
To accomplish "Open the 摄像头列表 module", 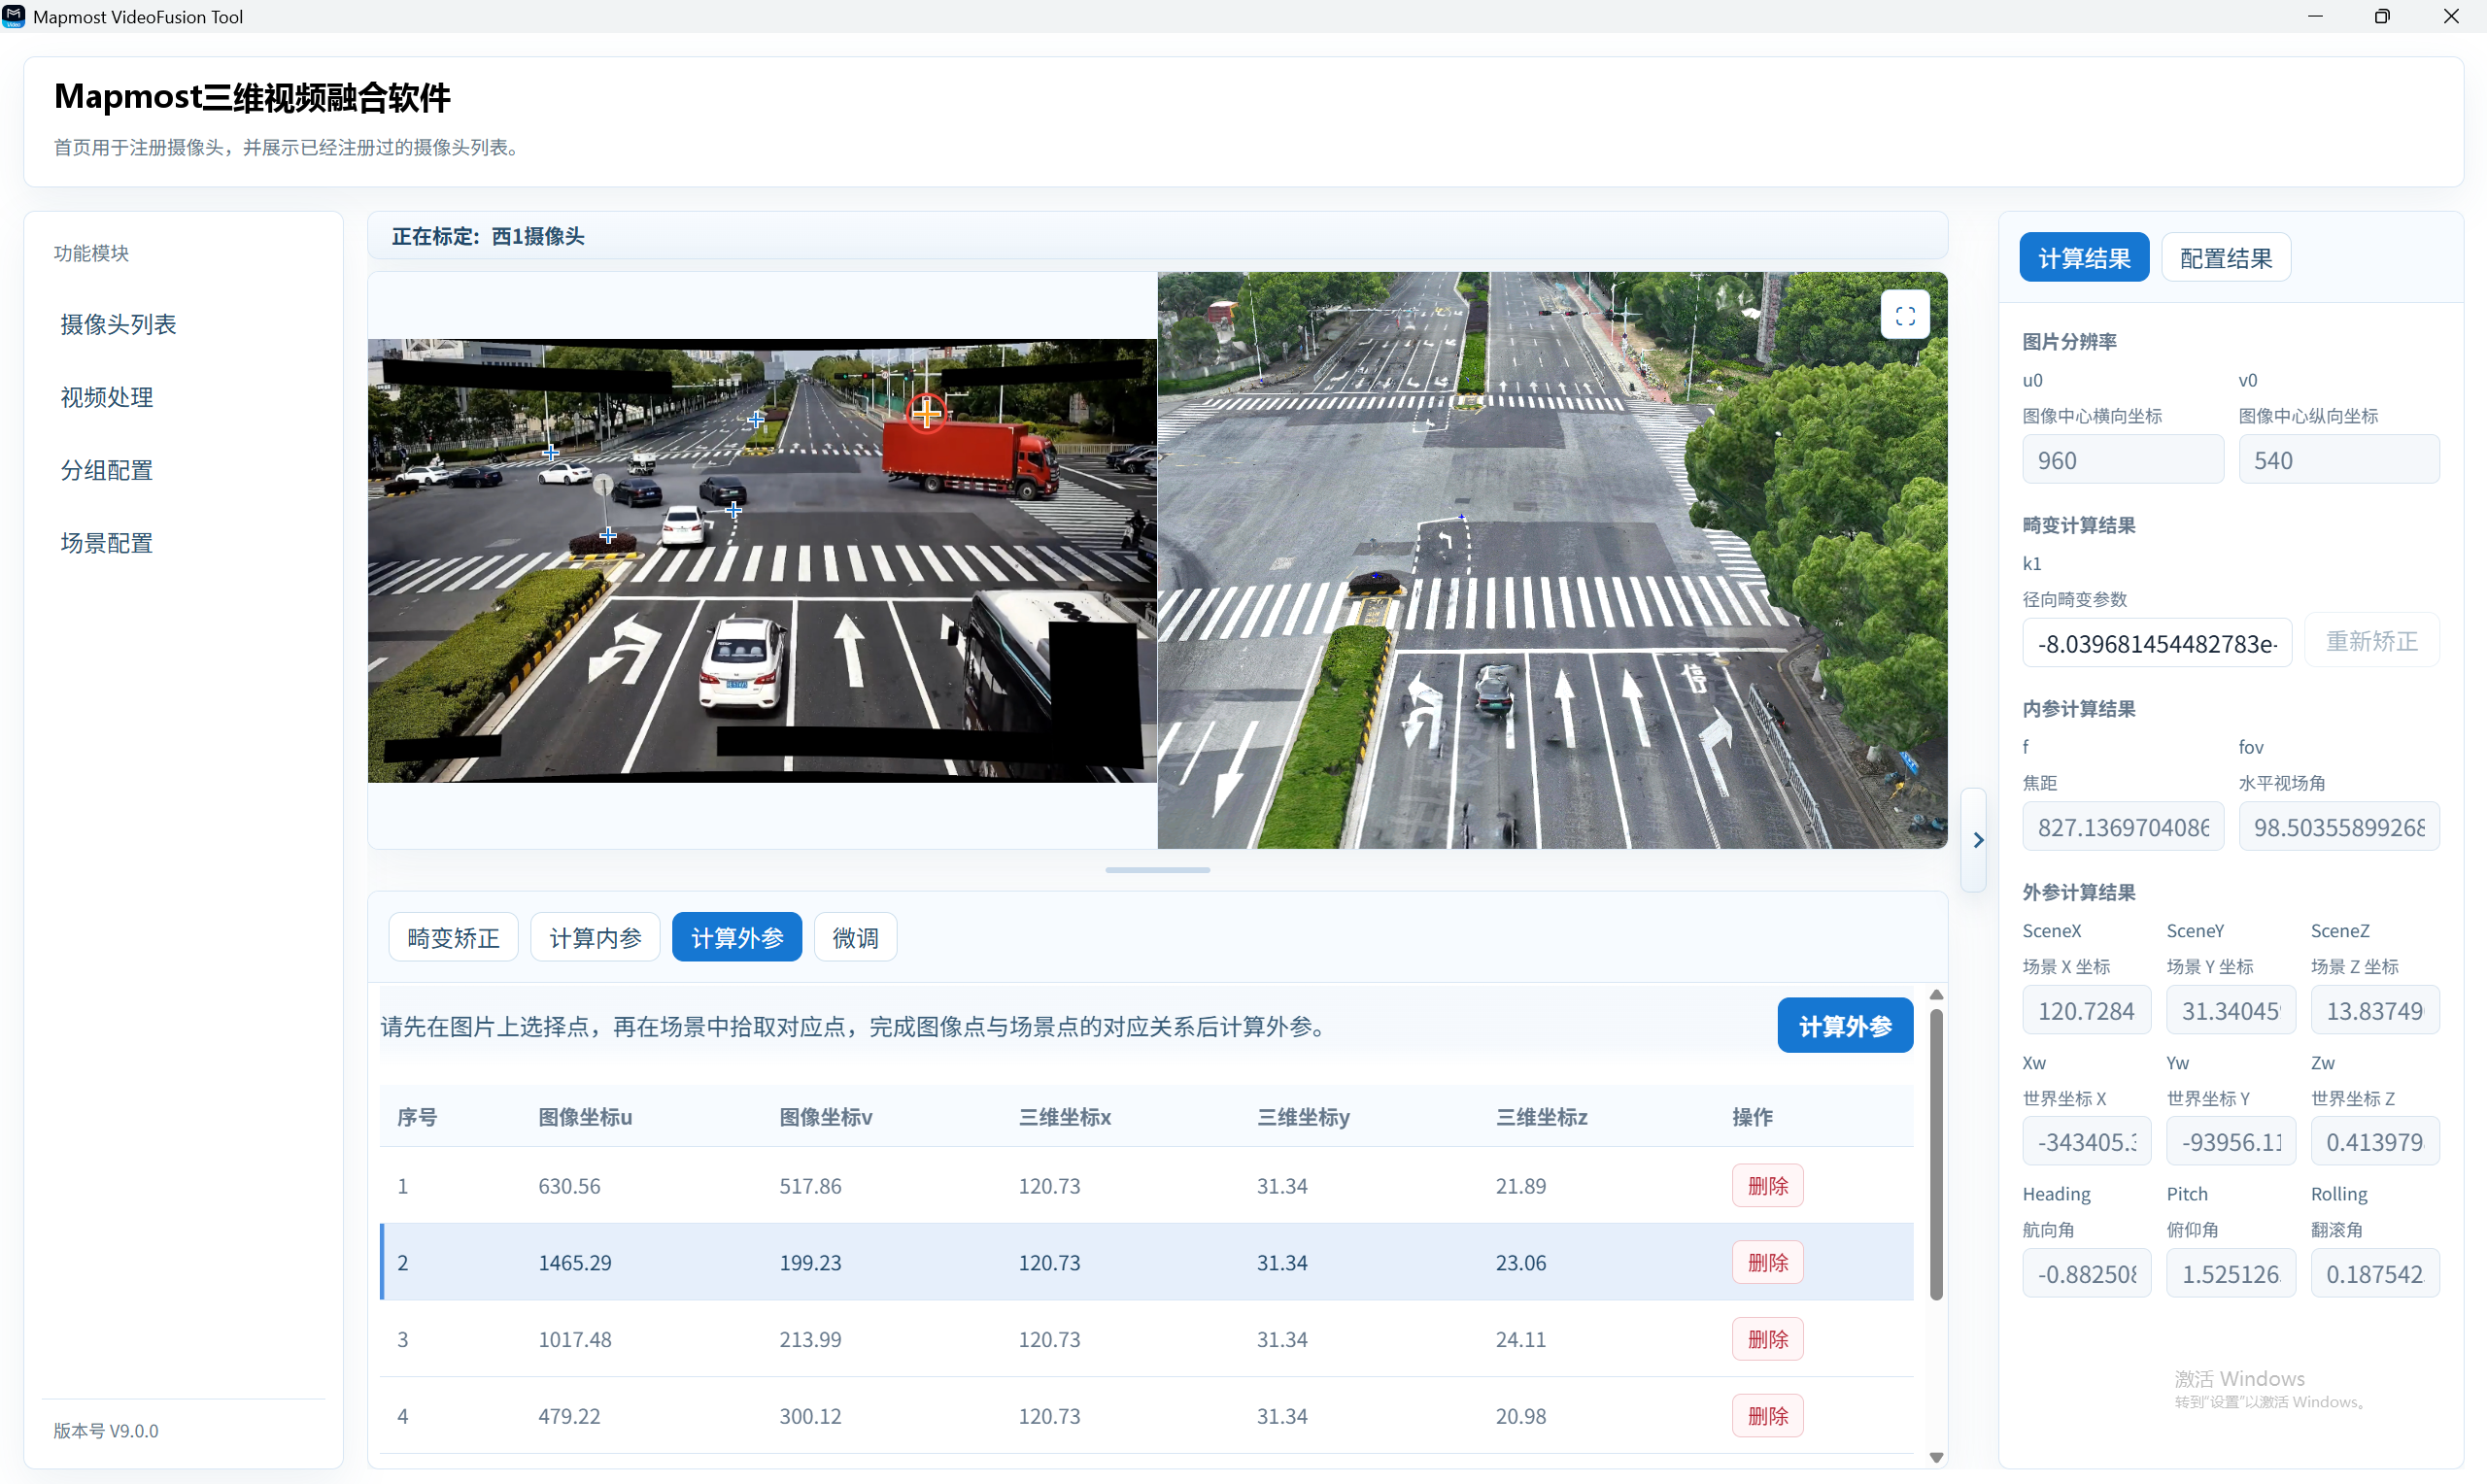I will click(x=118, y=324).
